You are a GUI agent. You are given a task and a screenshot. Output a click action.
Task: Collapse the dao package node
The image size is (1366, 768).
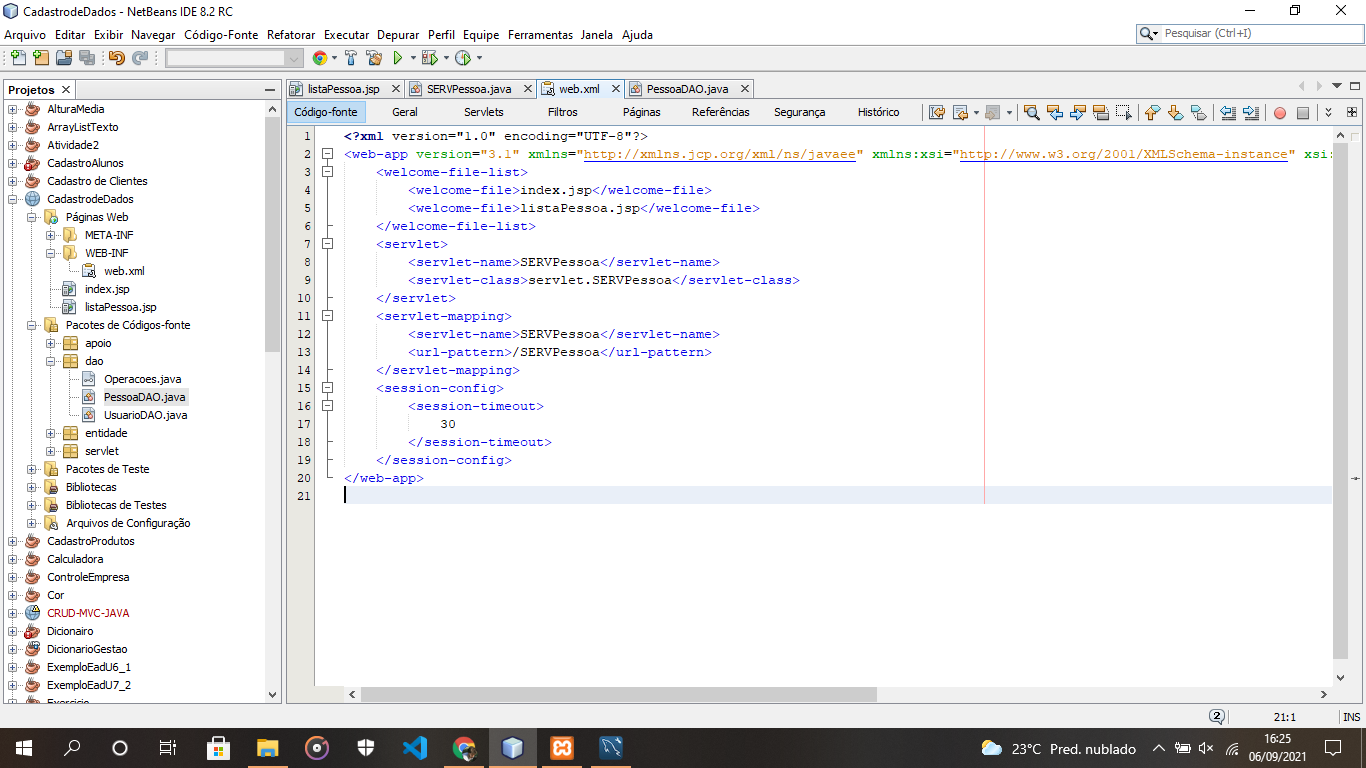(51, 361)
